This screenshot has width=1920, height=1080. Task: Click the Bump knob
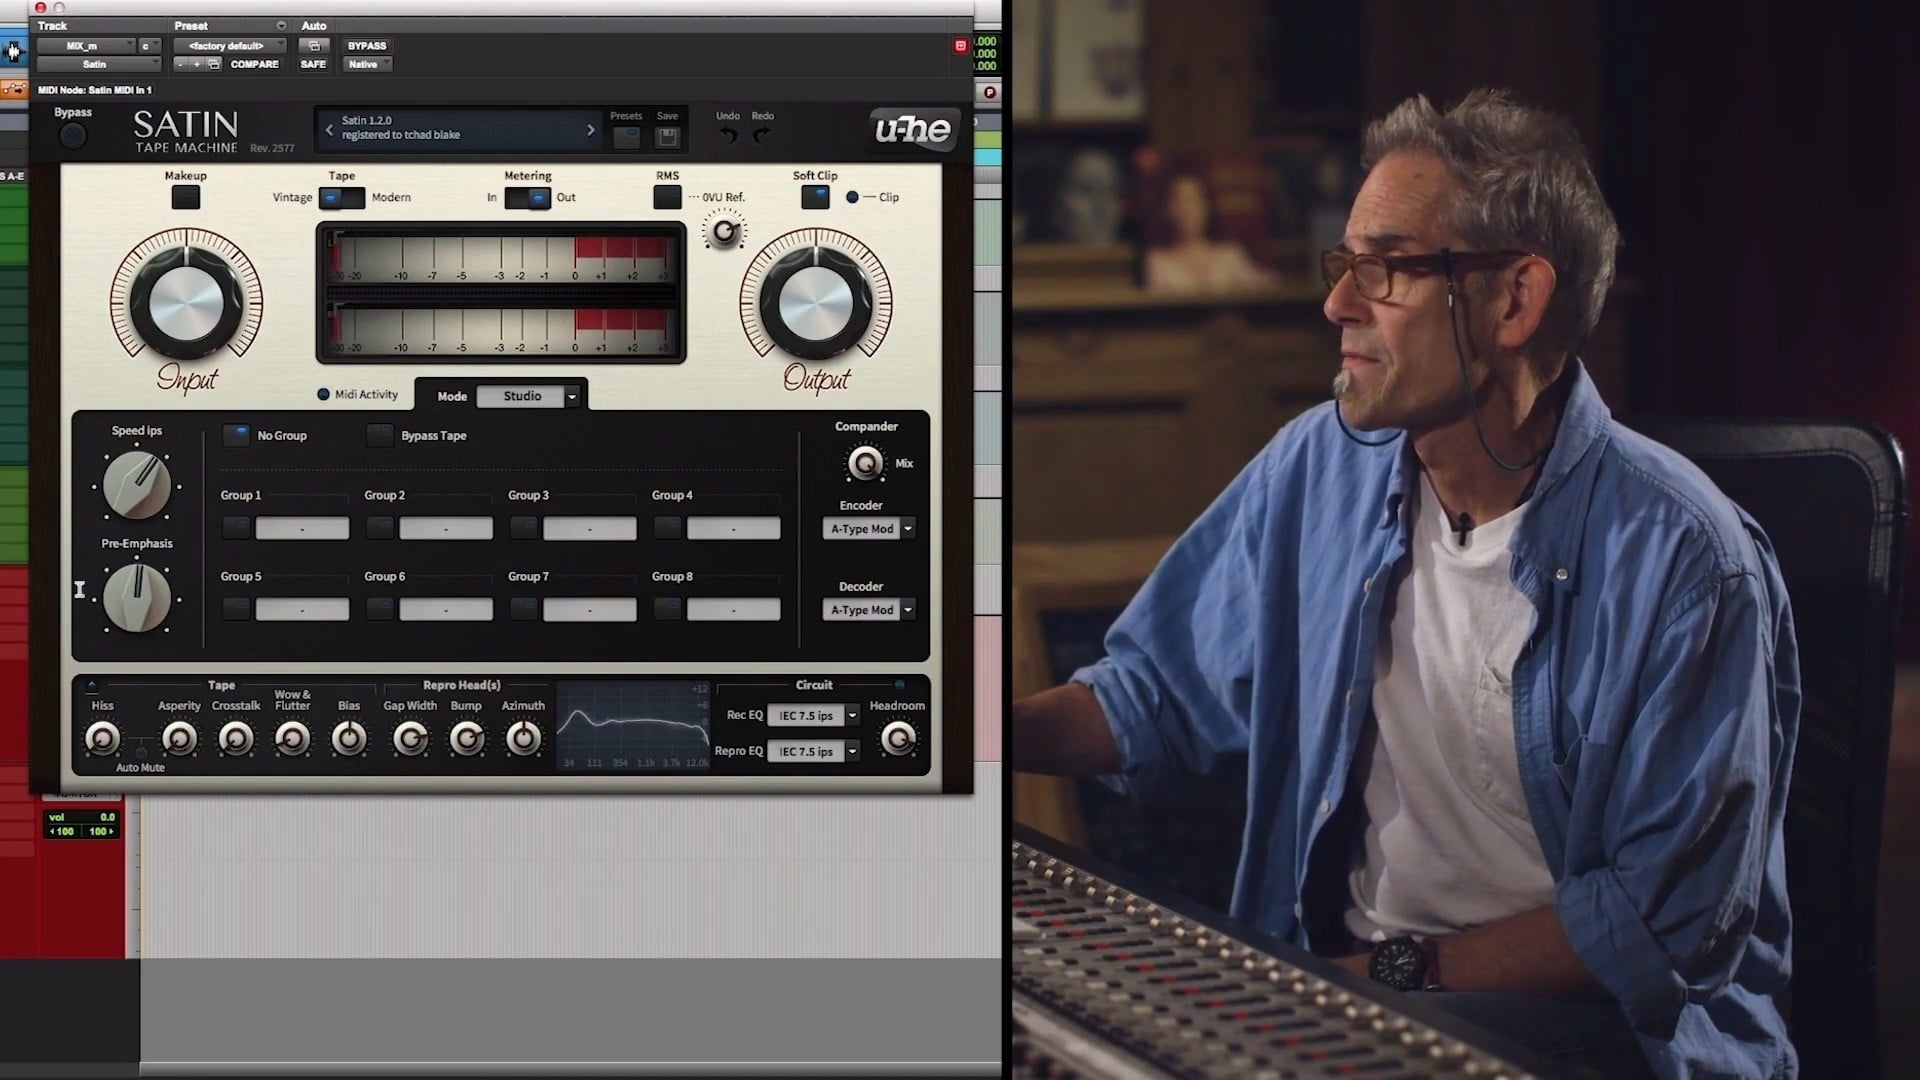(x=466, y=739)
